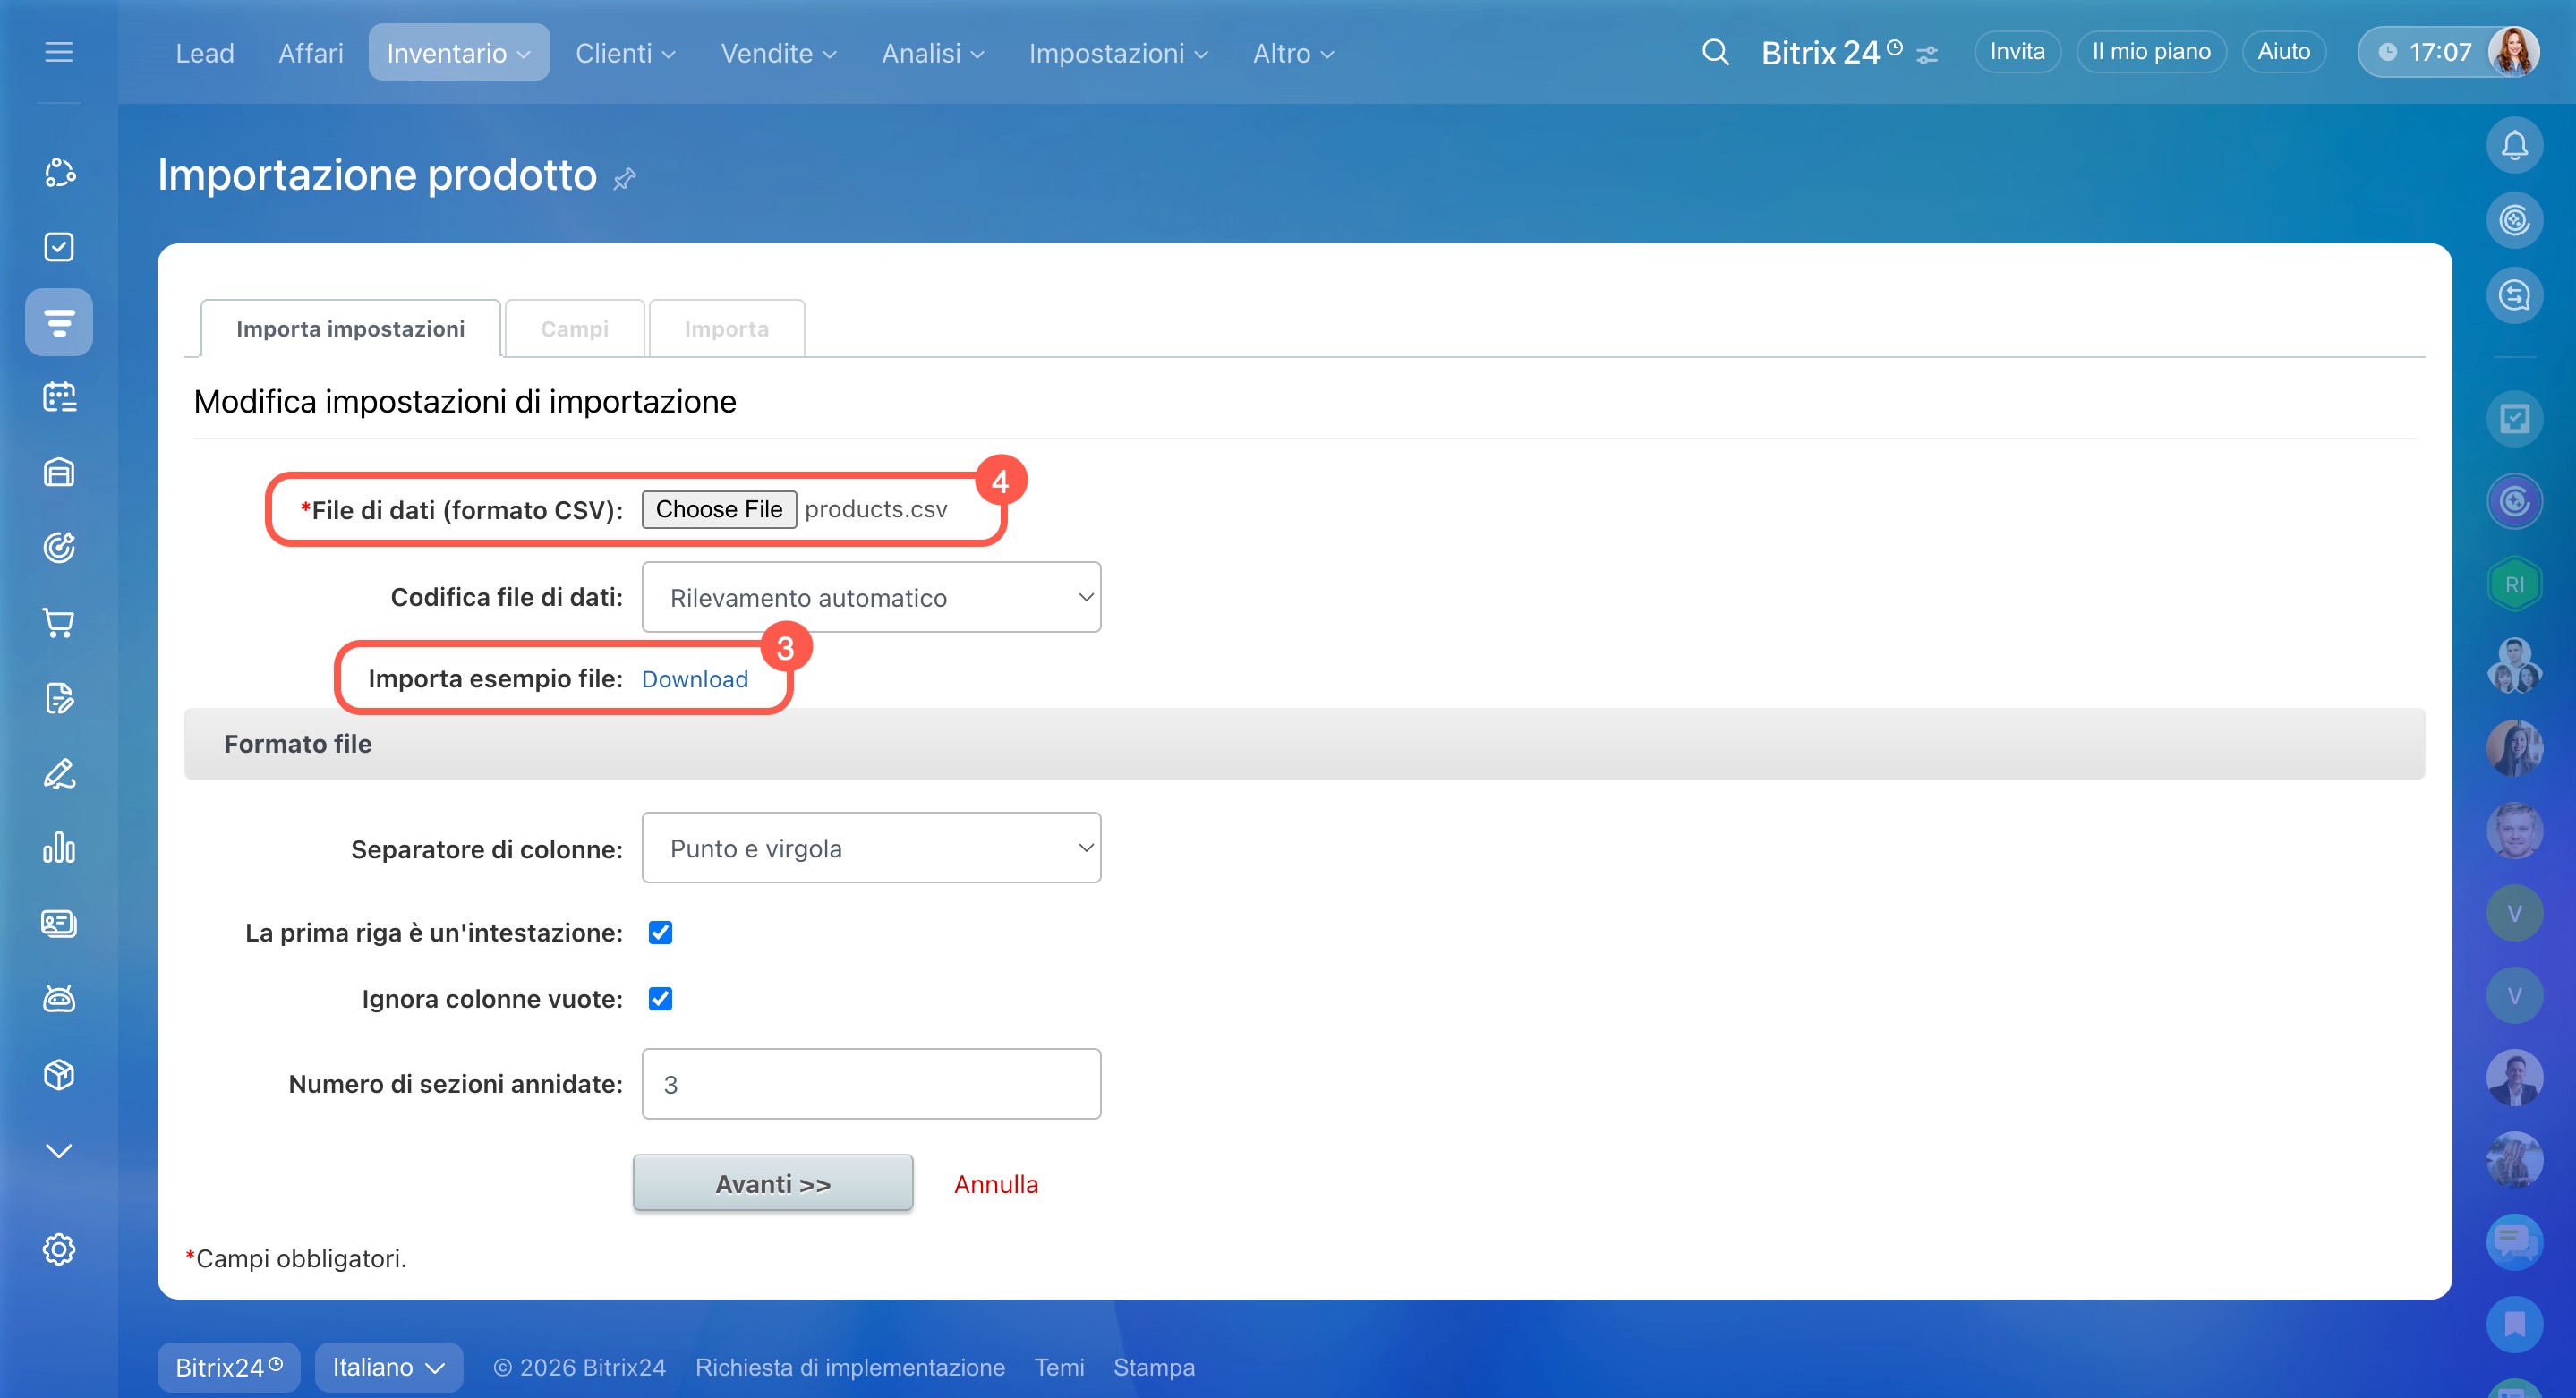2576x1398 pixels.
Task: Click the search magnifier icon
Action: click(1715, 52)
